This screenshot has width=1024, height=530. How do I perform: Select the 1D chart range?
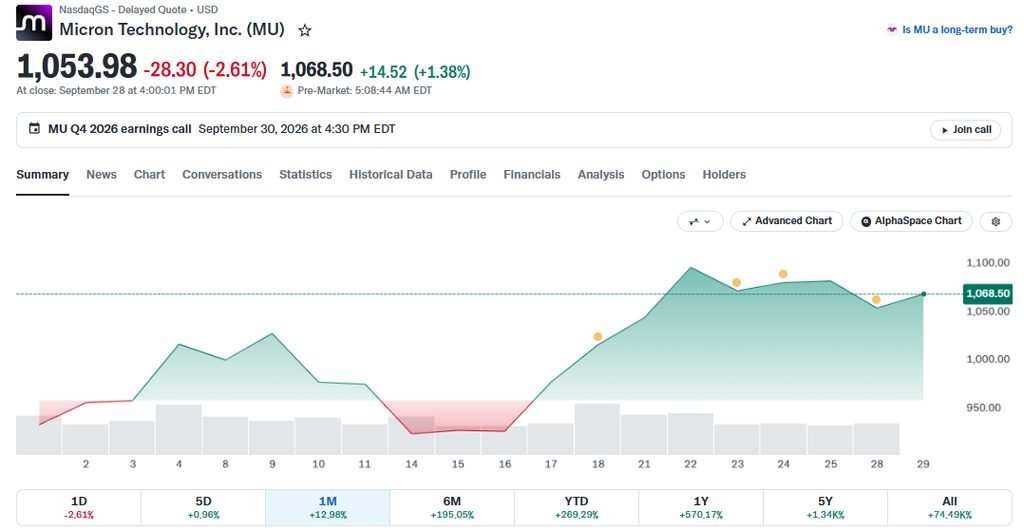[79, 507]
